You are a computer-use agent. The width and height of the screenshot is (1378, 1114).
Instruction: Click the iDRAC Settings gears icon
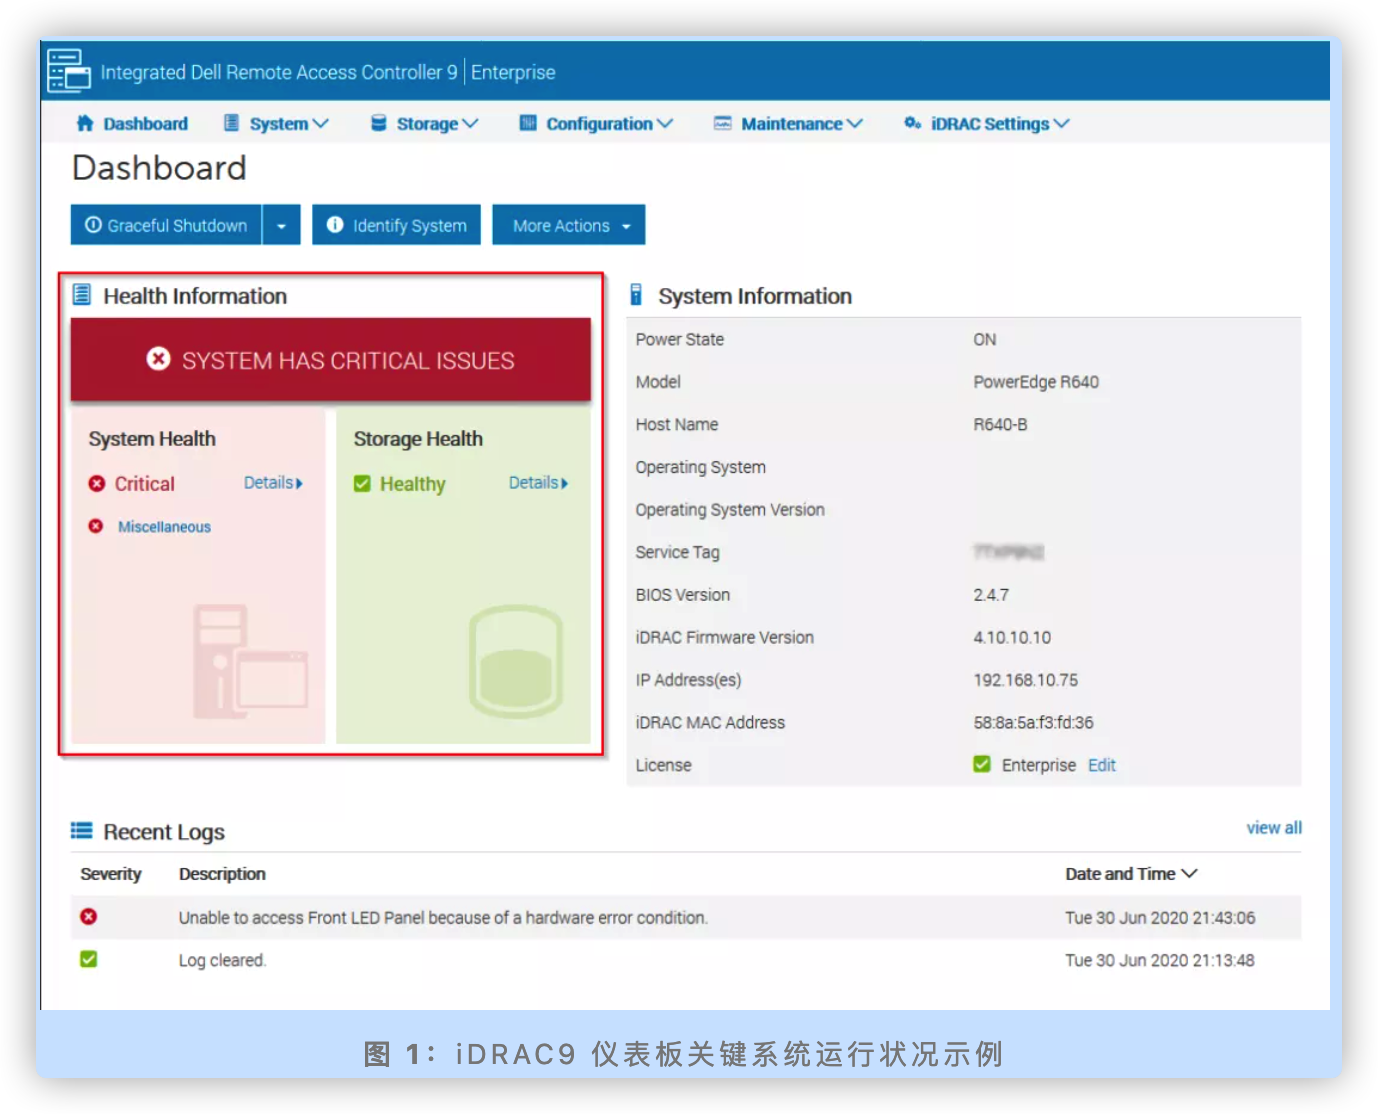pos(912,123)
